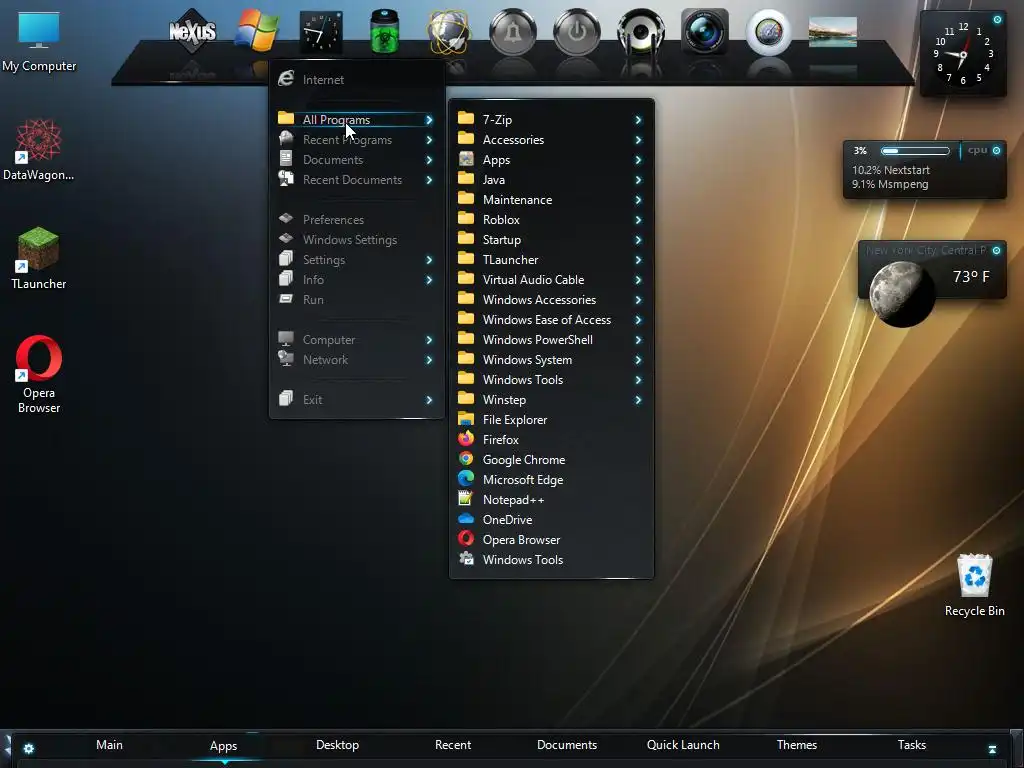The image size is (1024, 768).
Task: Open the Nexus dock icon
Action: (192, 31)
